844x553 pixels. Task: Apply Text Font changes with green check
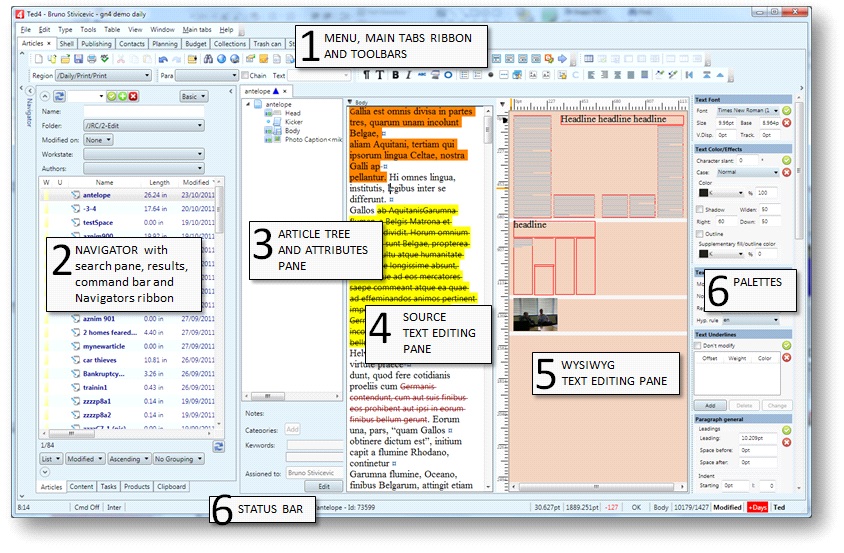(x=786, y=110)
